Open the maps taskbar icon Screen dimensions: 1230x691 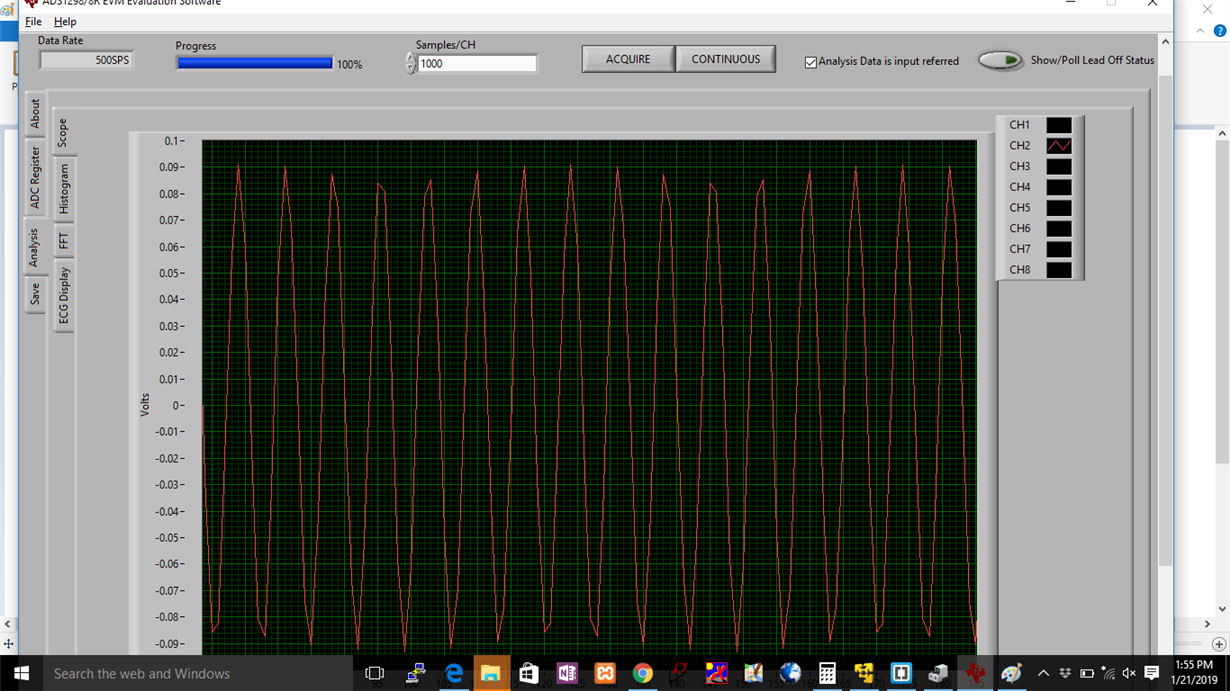coord(753,674)
